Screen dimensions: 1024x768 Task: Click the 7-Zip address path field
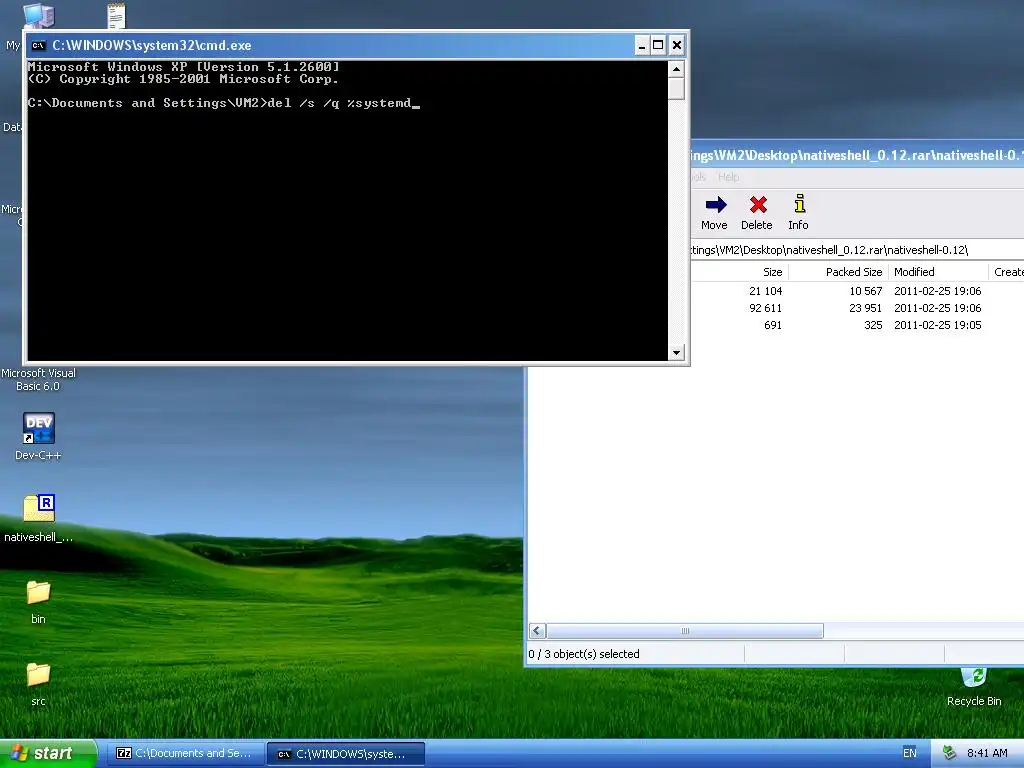[x=857, y=249]
